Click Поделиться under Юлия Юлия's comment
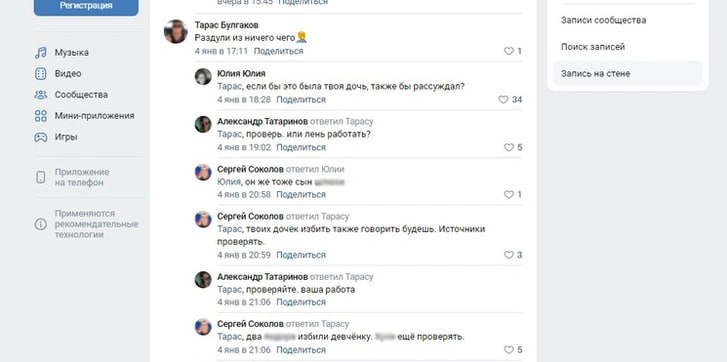 click(x=301, y=100)
